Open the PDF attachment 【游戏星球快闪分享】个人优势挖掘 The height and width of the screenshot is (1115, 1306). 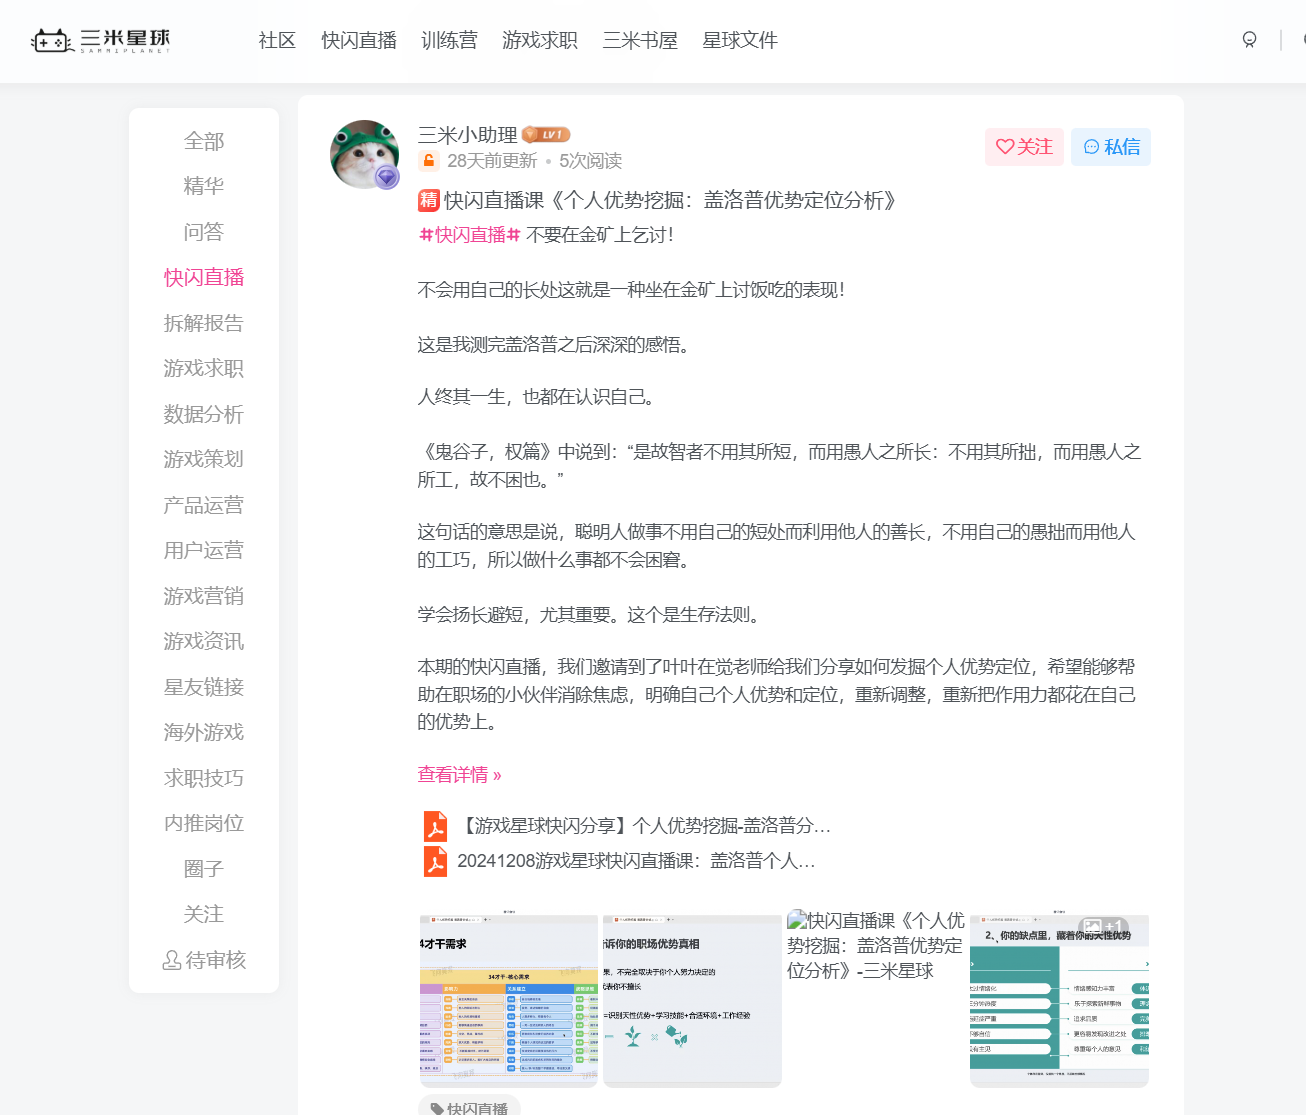coord(434,826)
